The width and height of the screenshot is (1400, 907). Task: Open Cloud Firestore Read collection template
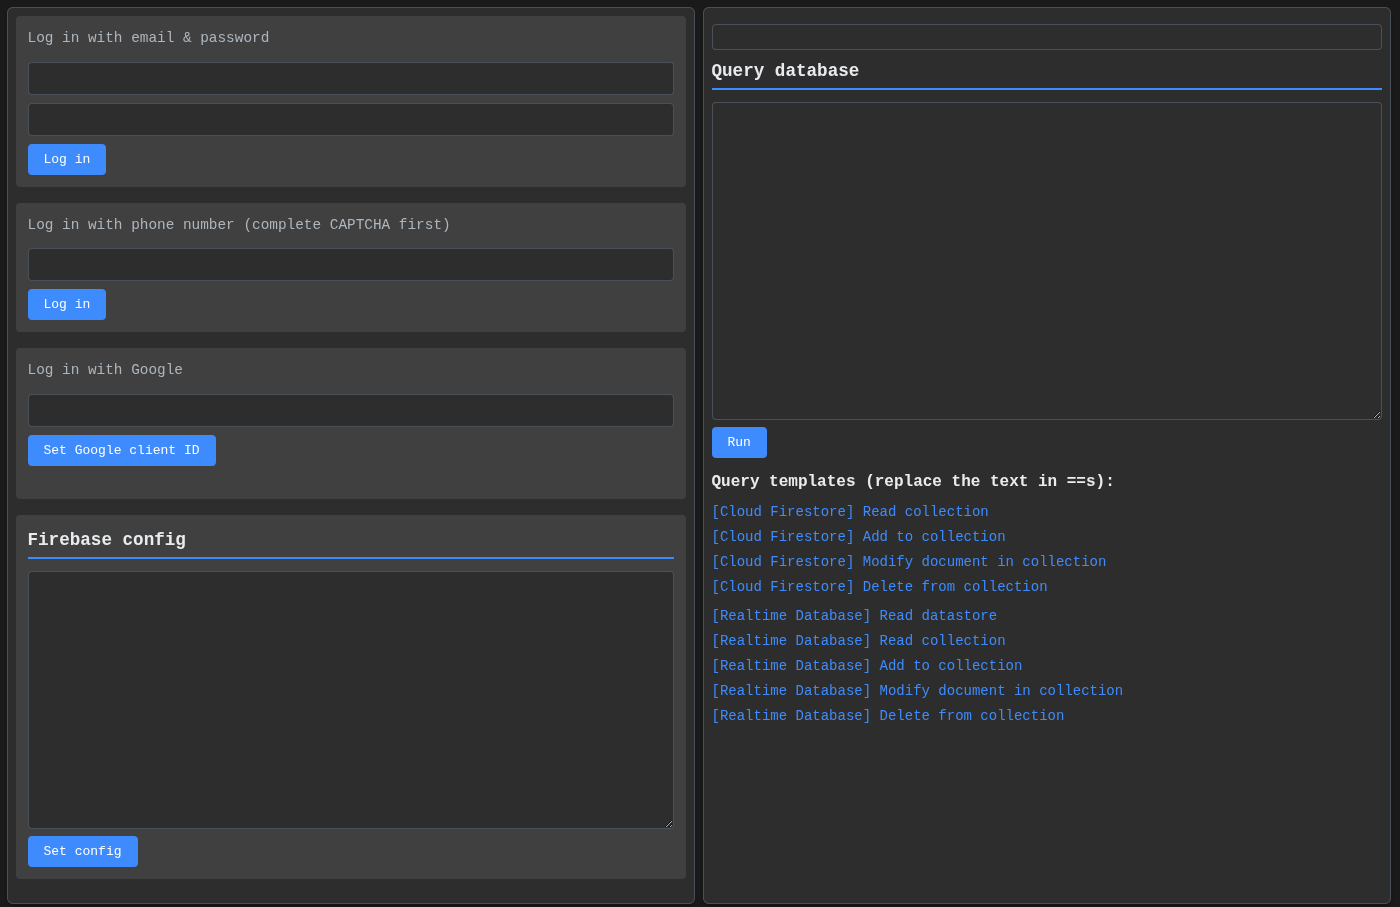tap(850, 512)
